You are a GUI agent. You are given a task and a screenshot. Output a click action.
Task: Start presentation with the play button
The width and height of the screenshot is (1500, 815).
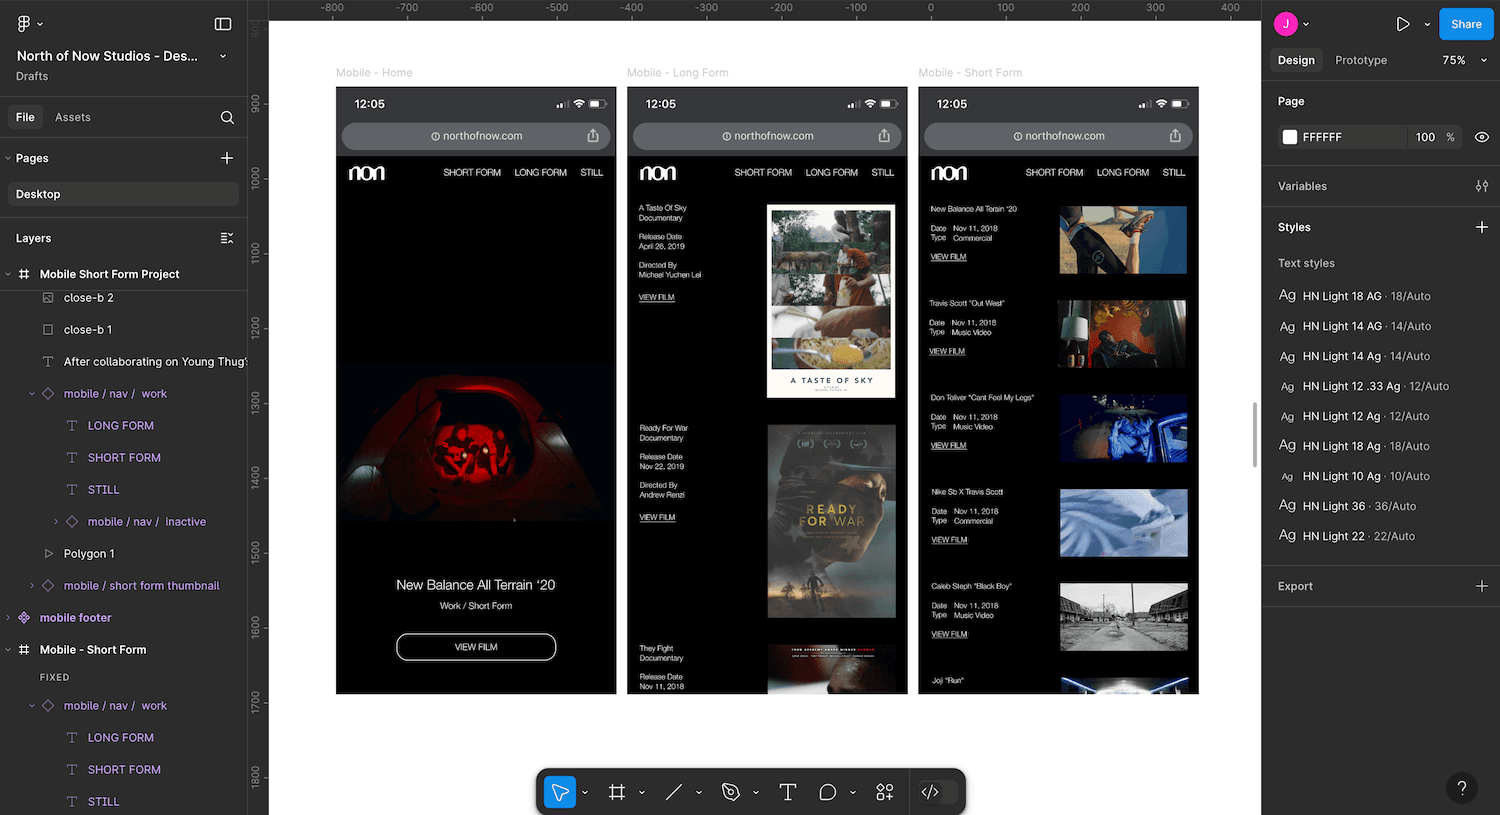[1403, 23]
